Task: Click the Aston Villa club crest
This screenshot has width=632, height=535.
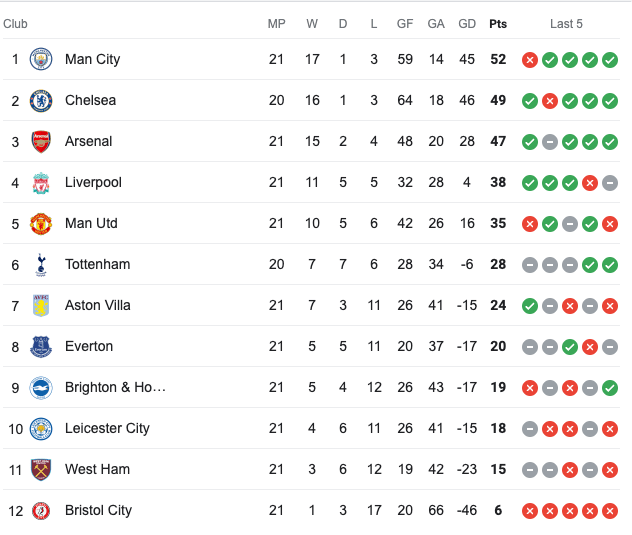Action: 41,306
